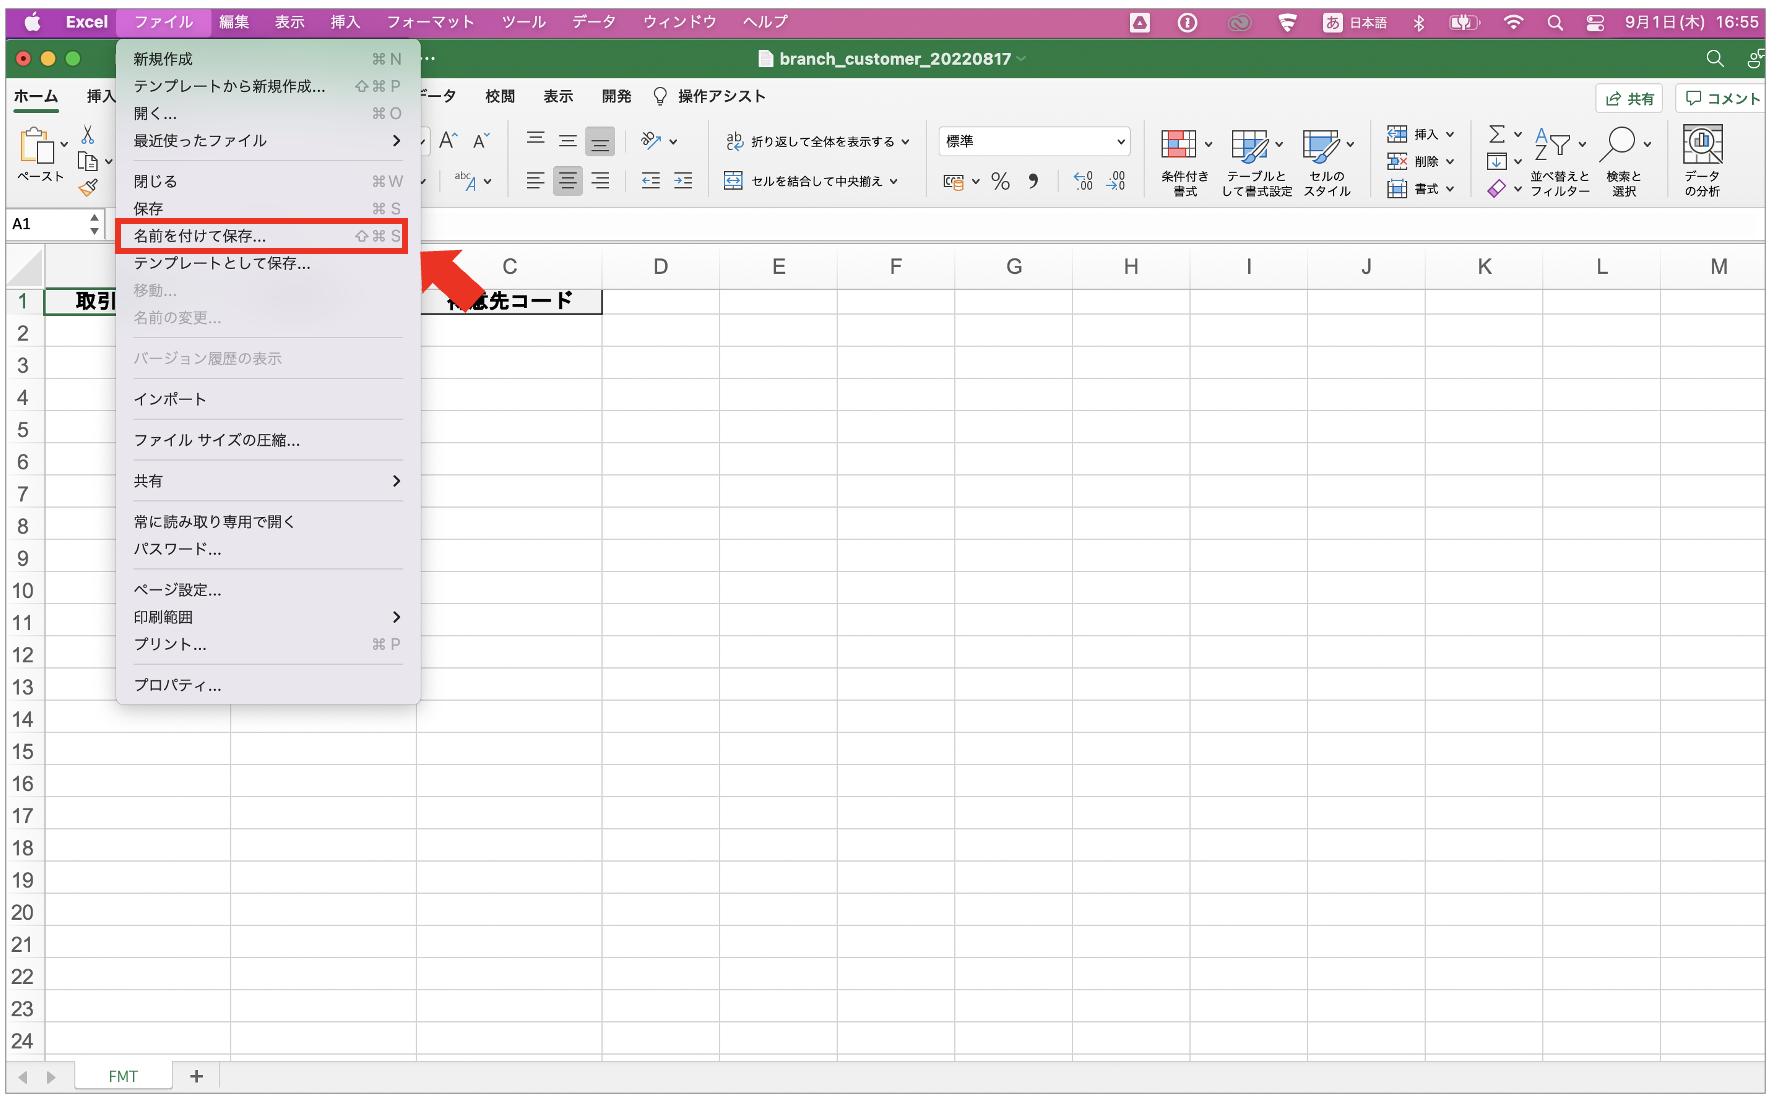Choose 保存 menu item
Viewport: 1770px width, 1100px height.
click(x=268, y=209)
